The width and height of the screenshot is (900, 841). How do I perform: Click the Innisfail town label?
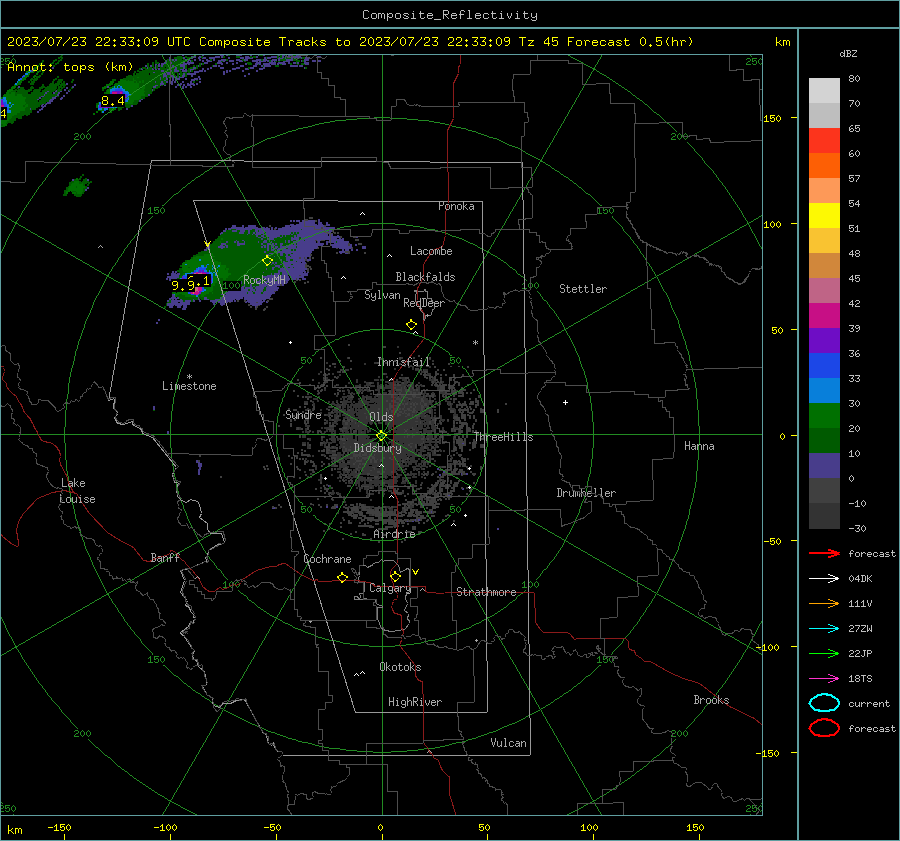pyautogui.click(x=404, y=362)
